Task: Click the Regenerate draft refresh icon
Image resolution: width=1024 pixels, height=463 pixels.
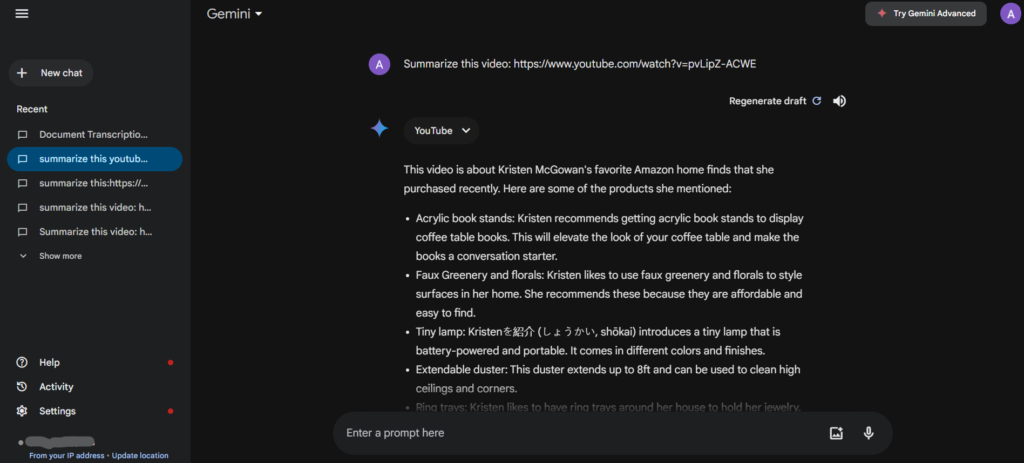Action: [x=816, y=101]
